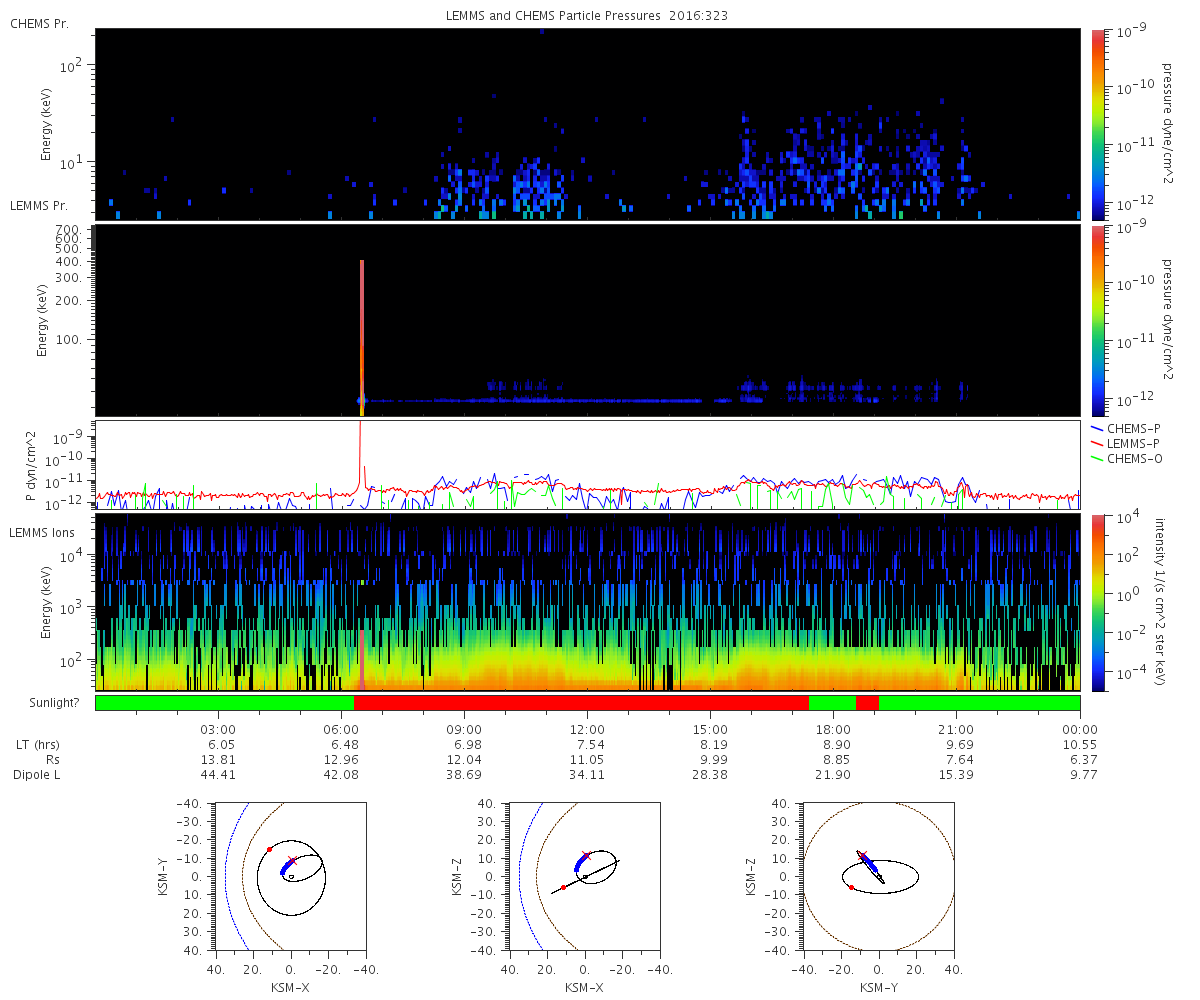The height and width of the screenshot is (1000, 1200).
Task: Click the first green Sunlight bar segment
Action: click(225, 703)
